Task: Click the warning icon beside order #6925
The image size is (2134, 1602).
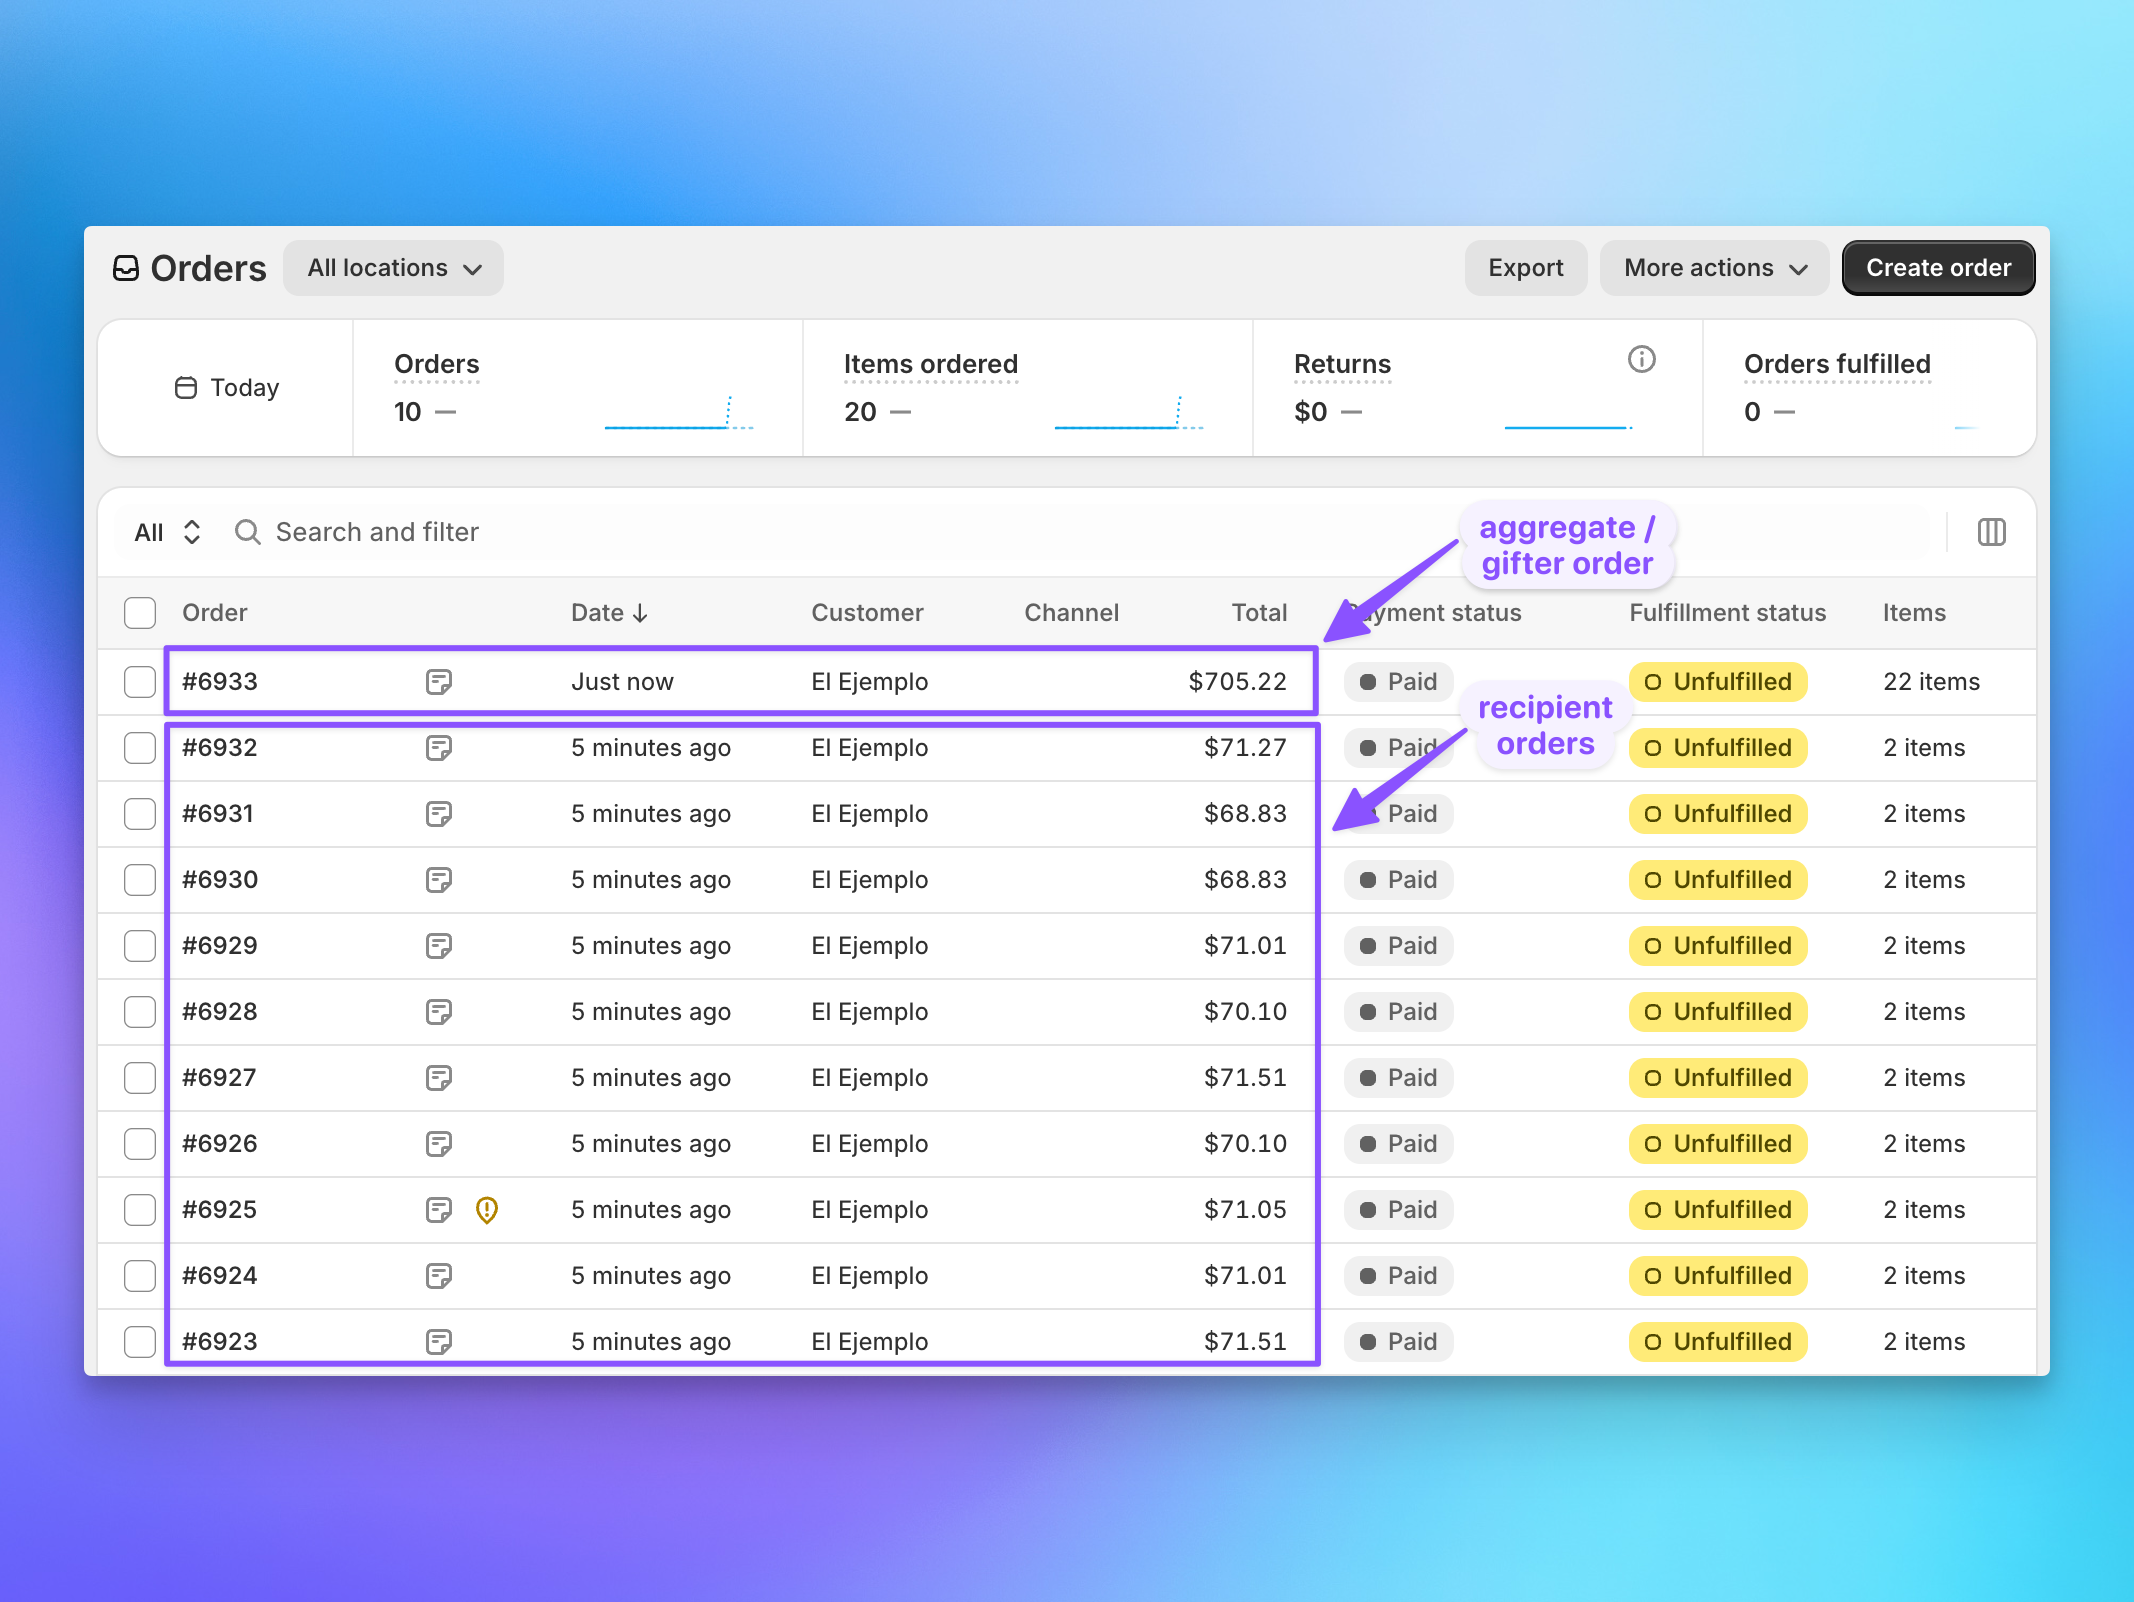Action: (486, 1209)
